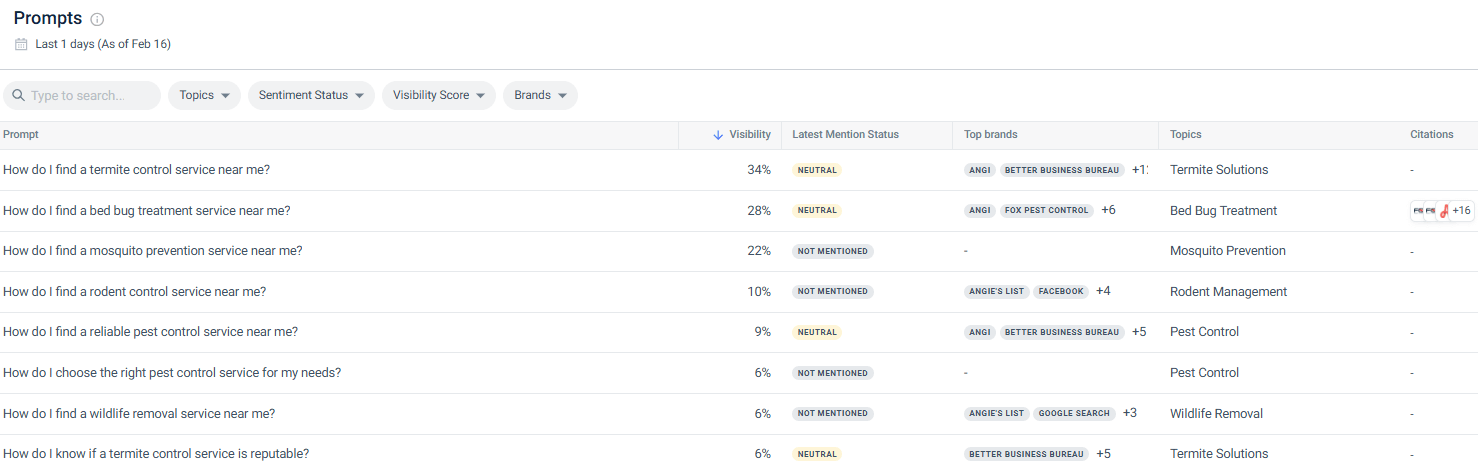Click the +3 more brands indicator

(1130, 414)
